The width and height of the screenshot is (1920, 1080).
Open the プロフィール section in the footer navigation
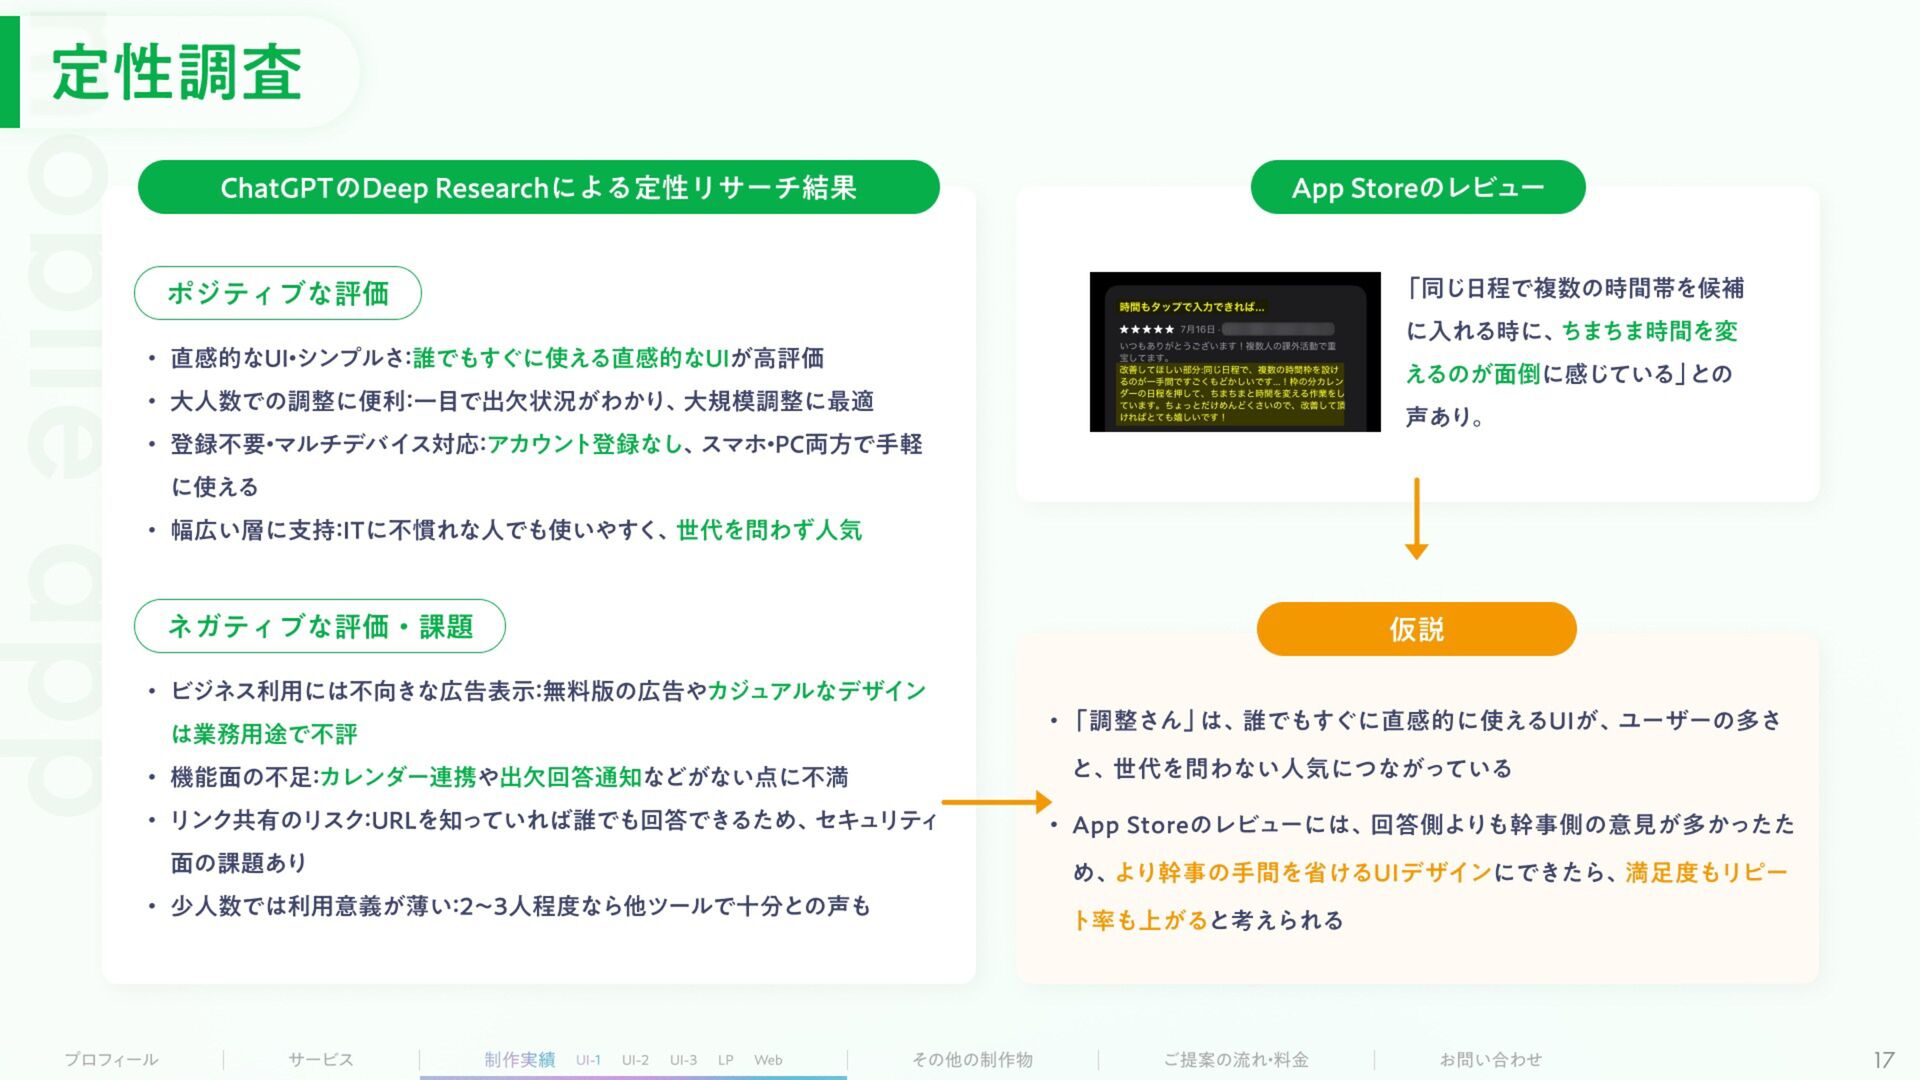(x=111, y=1059)
